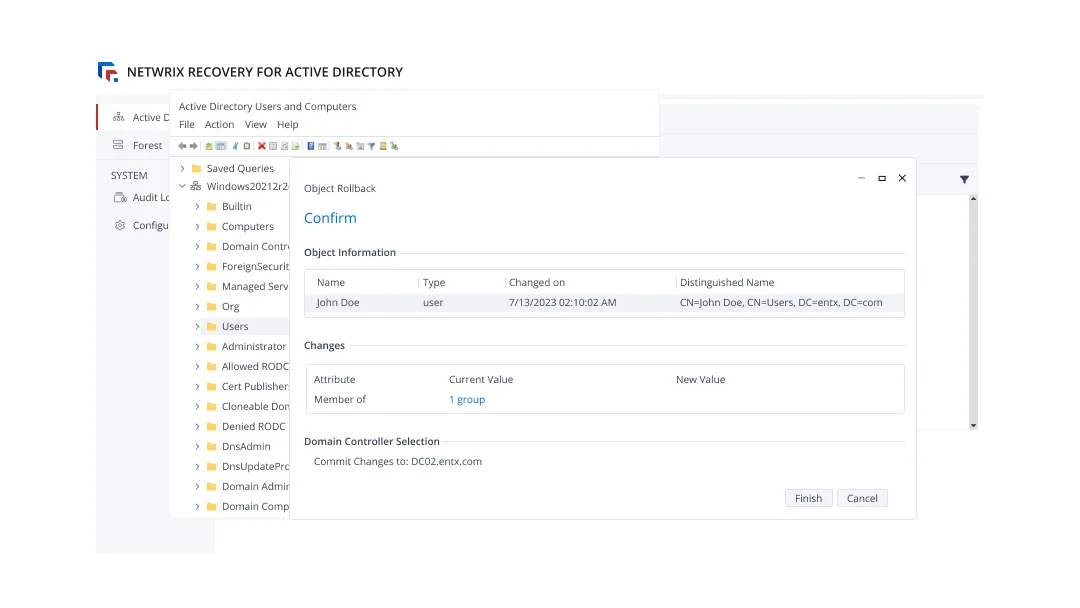Click the Find objects icon

[383, 146]
